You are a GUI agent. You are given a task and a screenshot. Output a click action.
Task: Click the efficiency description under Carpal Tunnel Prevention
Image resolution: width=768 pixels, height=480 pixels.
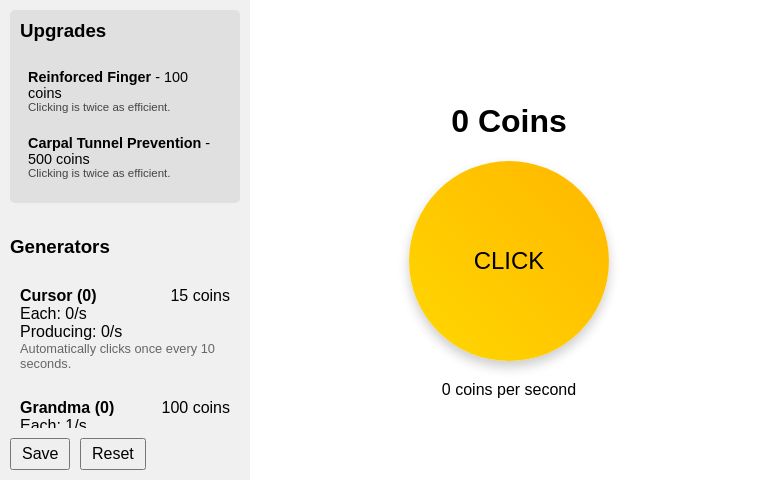tap(99, 173)
